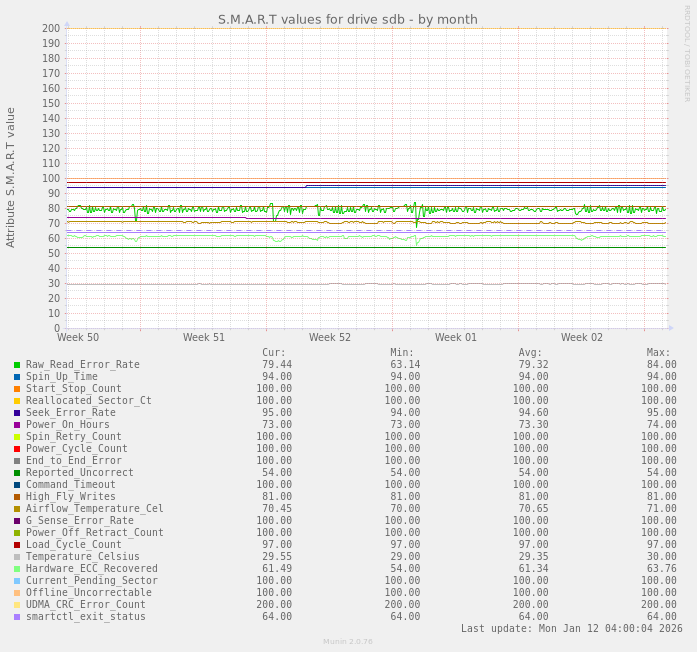This screenshot has width=697, height=652.
Task: Select the Reallocated_Sector_Ct legend label
Action: point(88,400)
